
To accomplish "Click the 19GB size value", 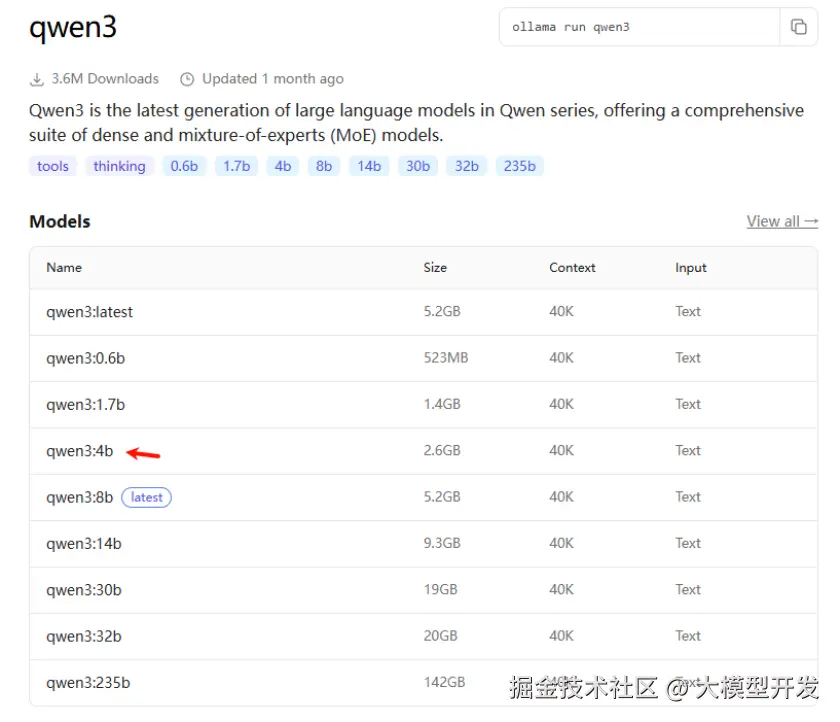I will point(440,589).
